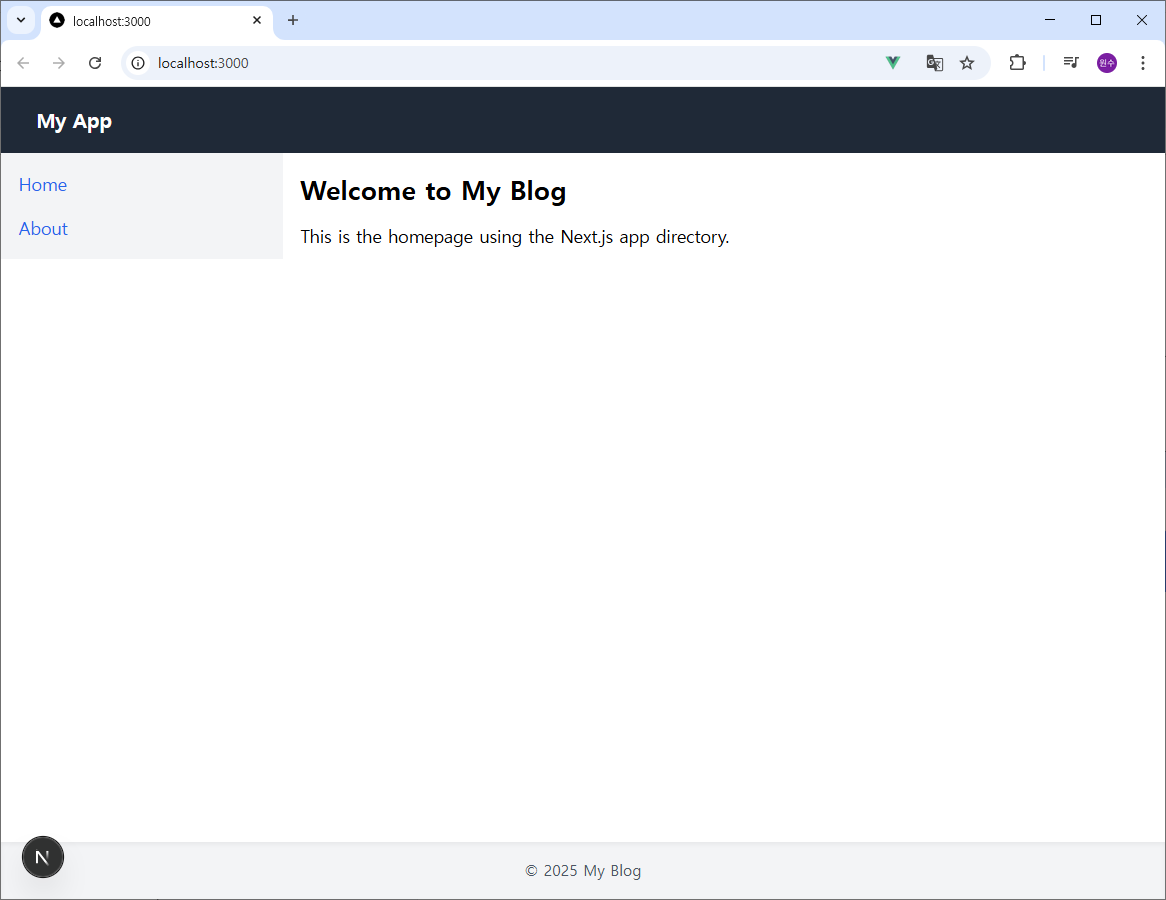
Task: Open the Google Translate page icon
Action: tap(935, 63)
